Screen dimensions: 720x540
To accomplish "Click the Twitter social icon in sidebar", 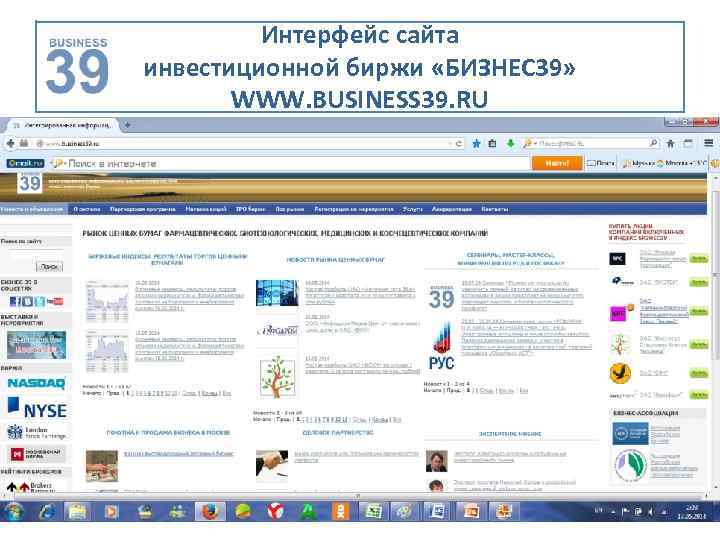I will (x=40, y=301).
